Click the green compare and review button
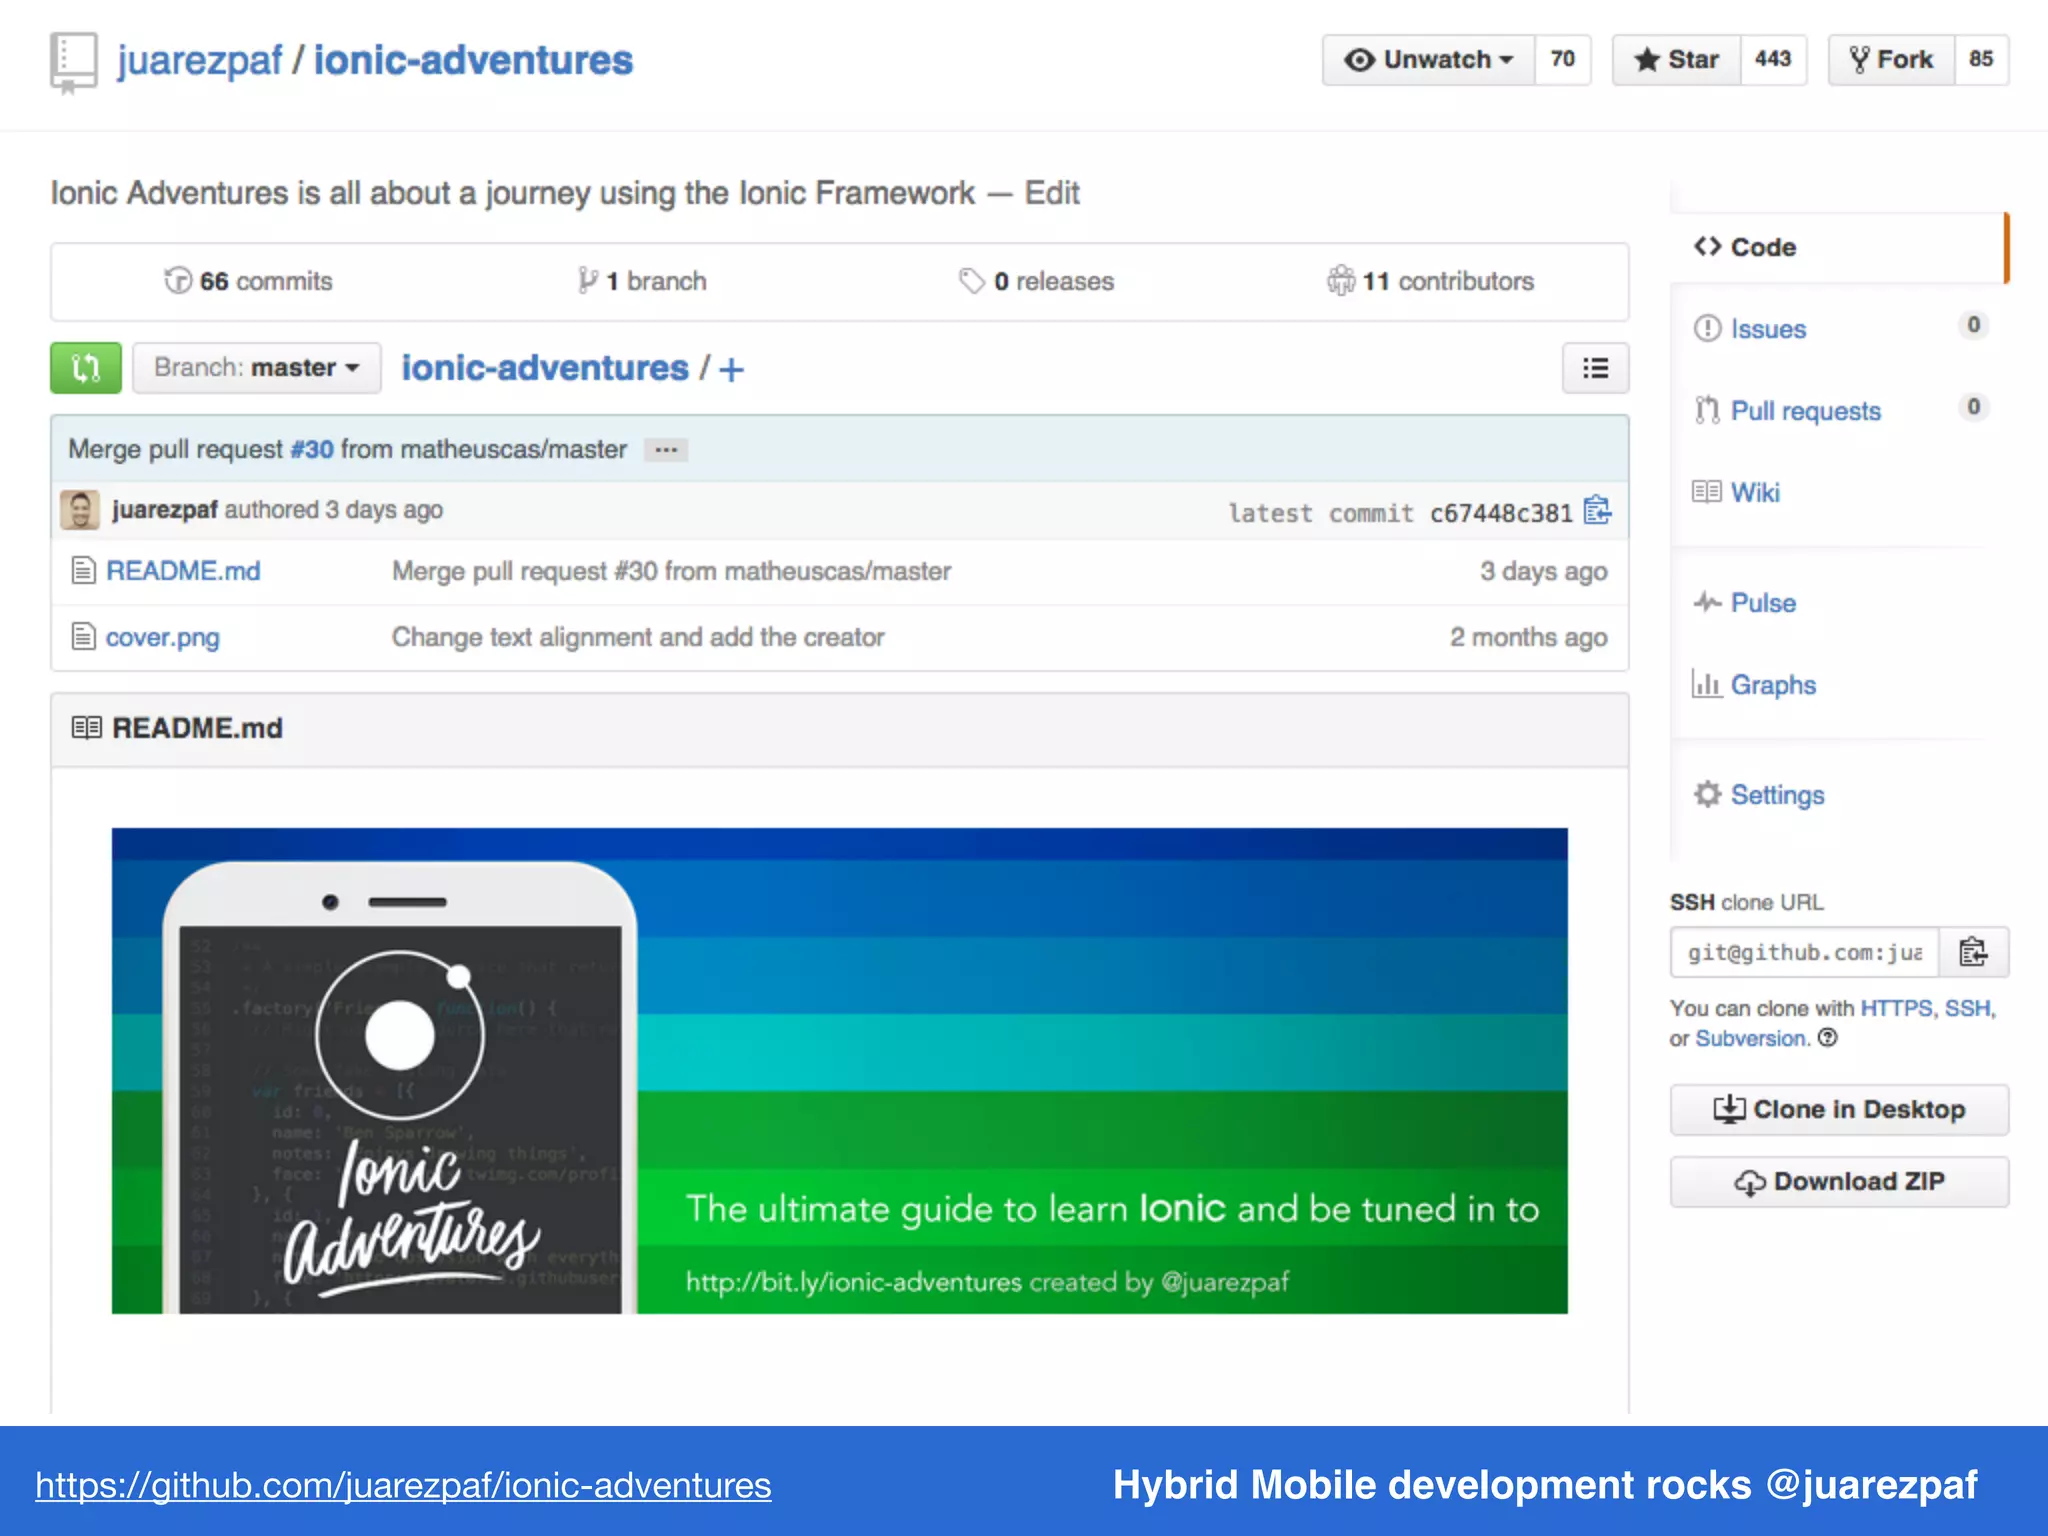Image resolution: width=2048 pixels, height=1536 pixels. coord(86,368)
